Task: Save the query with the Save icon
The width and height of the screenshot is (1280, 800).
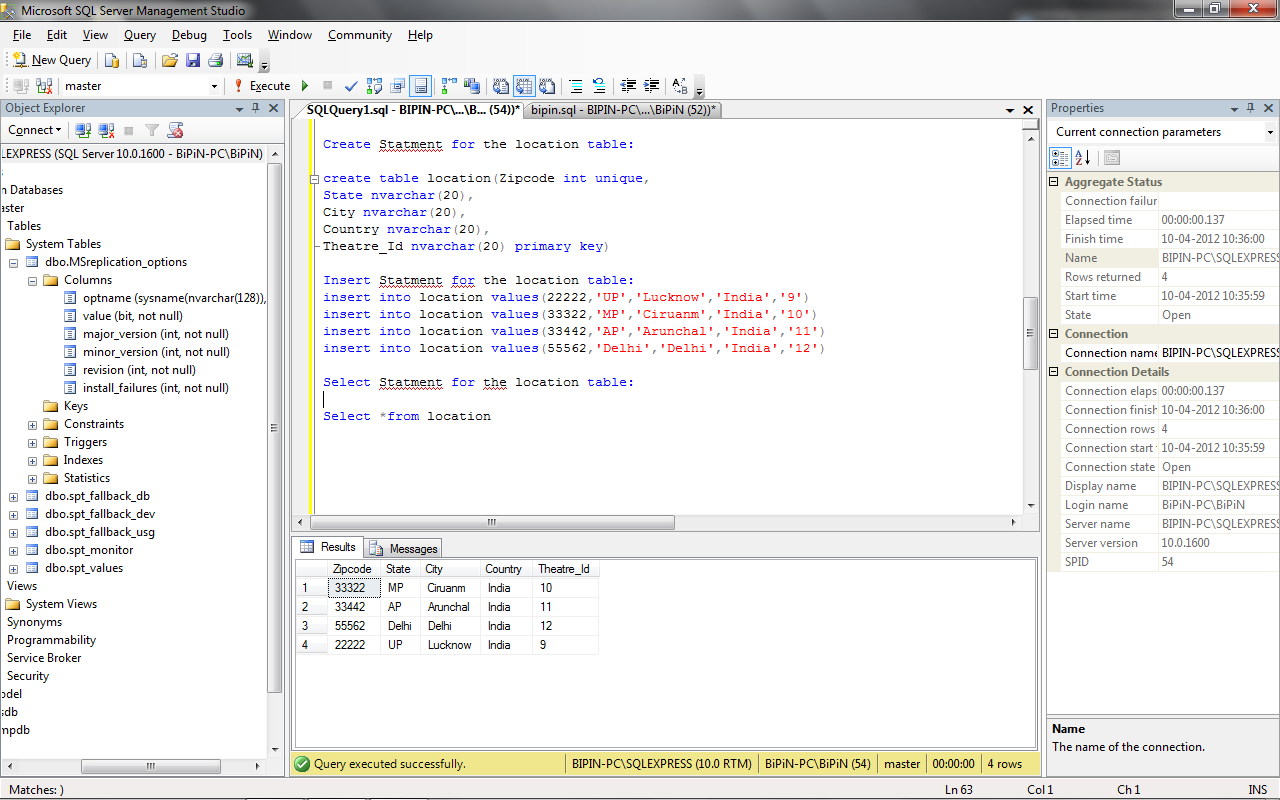Action: [193, 59]
